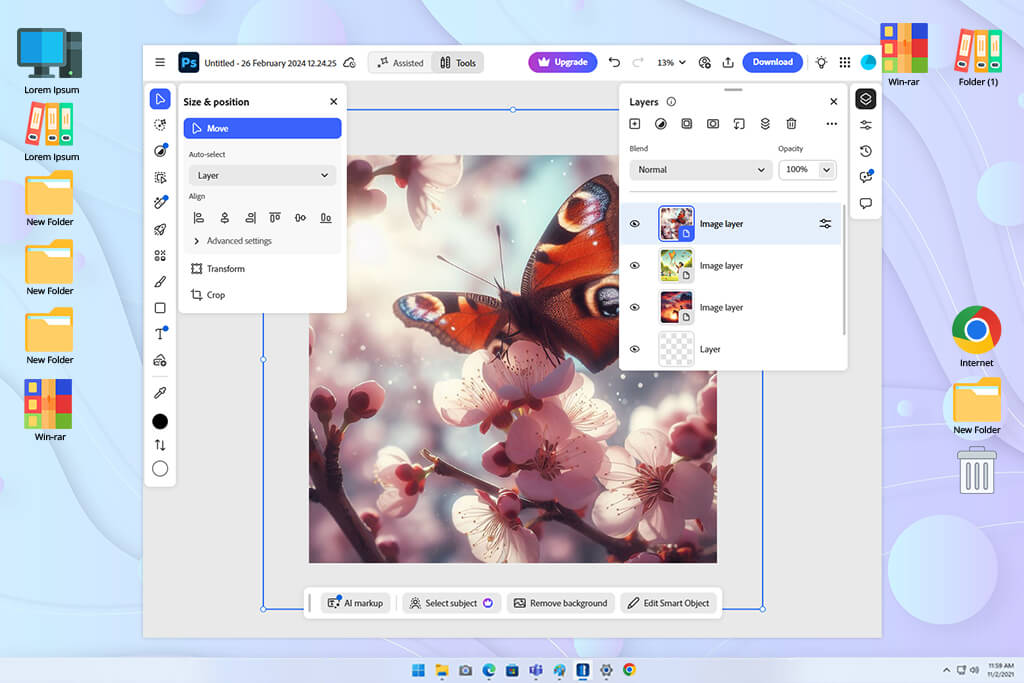Show hidden icons in system tray

[946, 670]
